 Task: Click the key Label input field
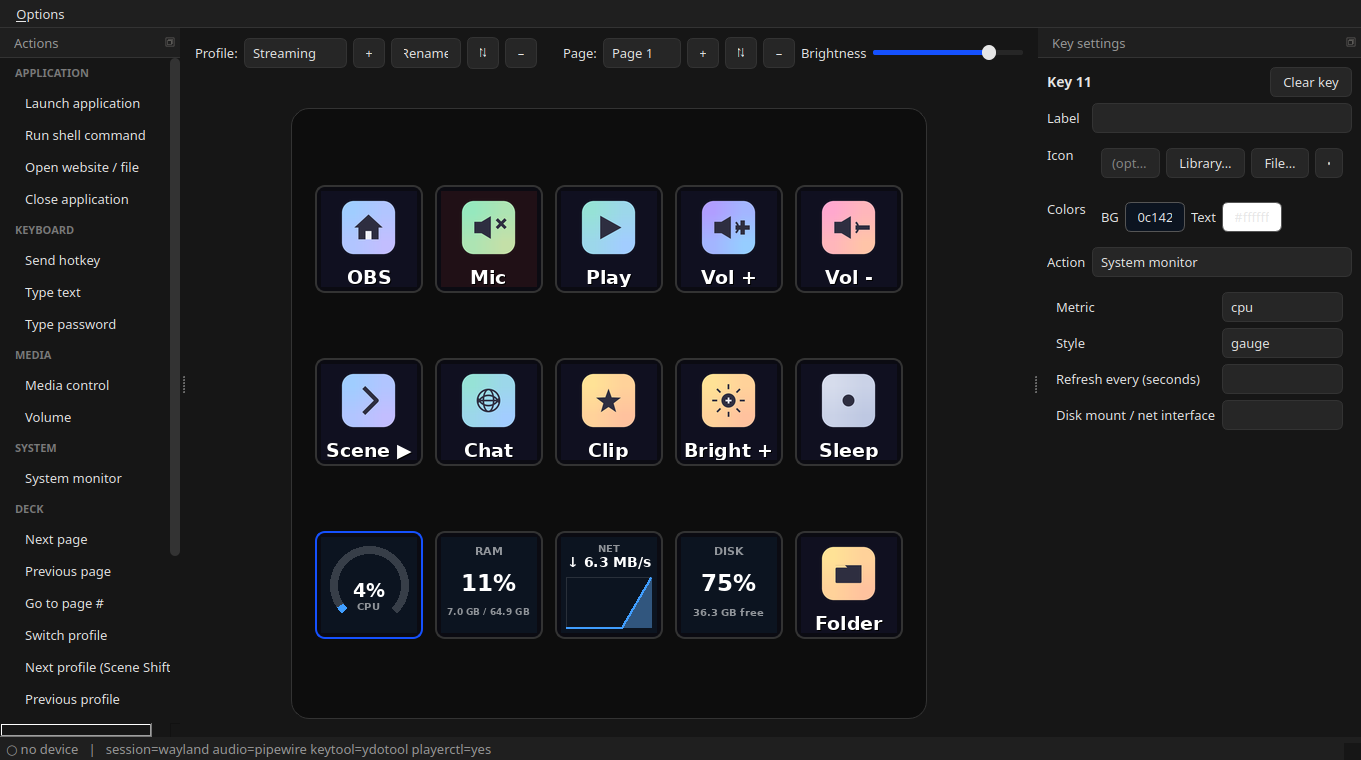click(1222, 118)
